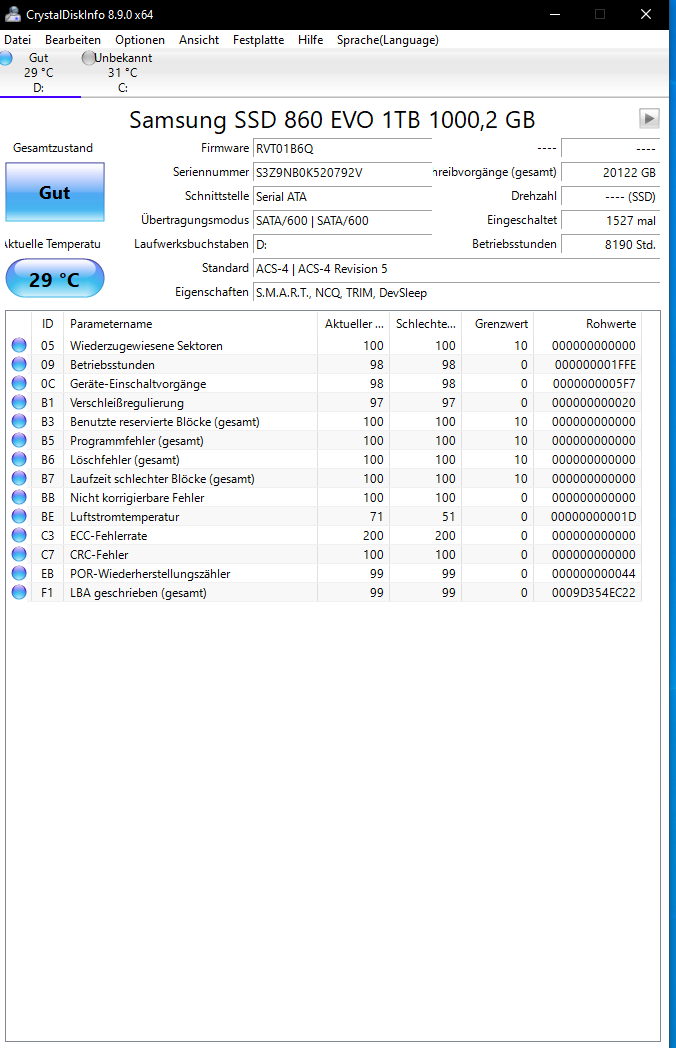
Task: Click status icon for Luftstromtemperatur
Action: point(19,517)
